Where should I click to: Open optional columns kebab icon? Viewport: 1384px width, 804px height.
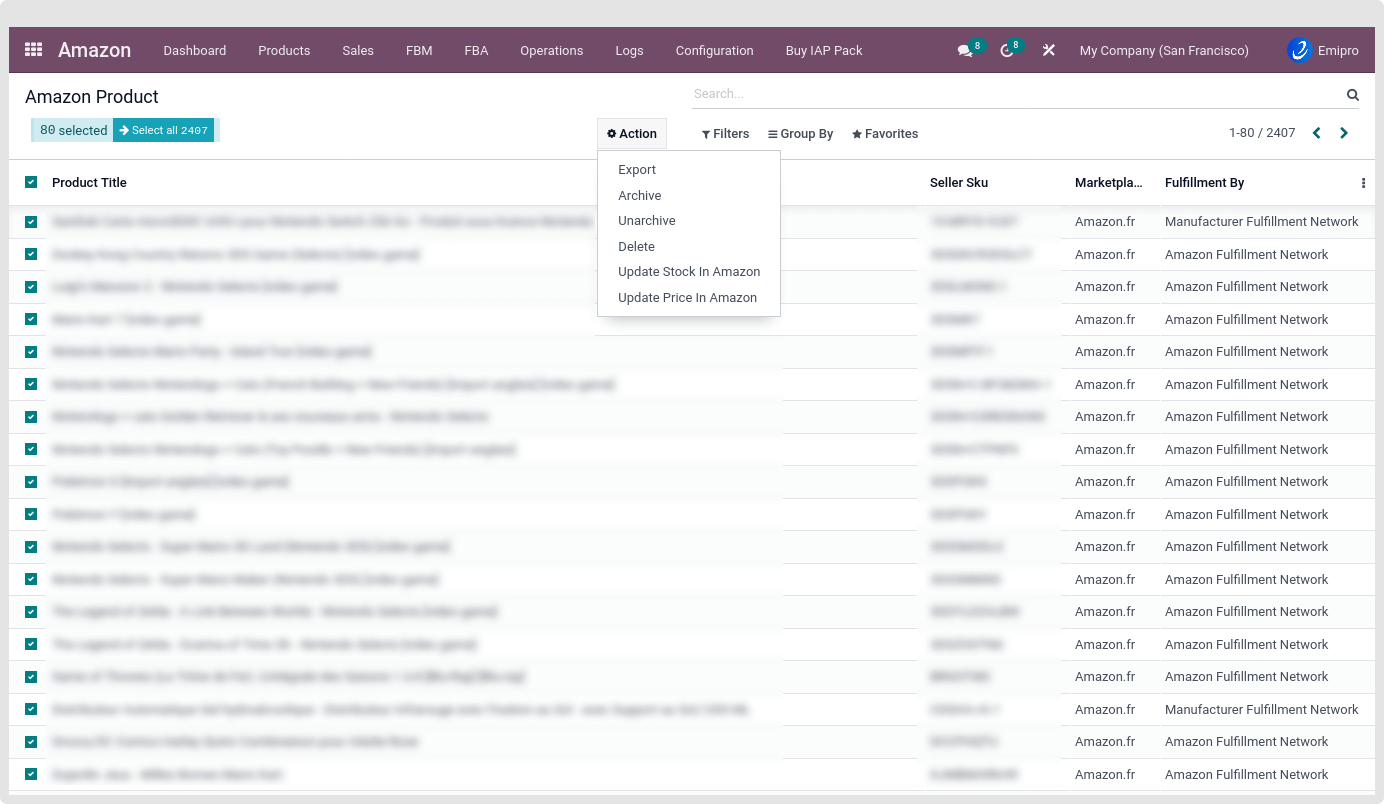pos(1362,183)
